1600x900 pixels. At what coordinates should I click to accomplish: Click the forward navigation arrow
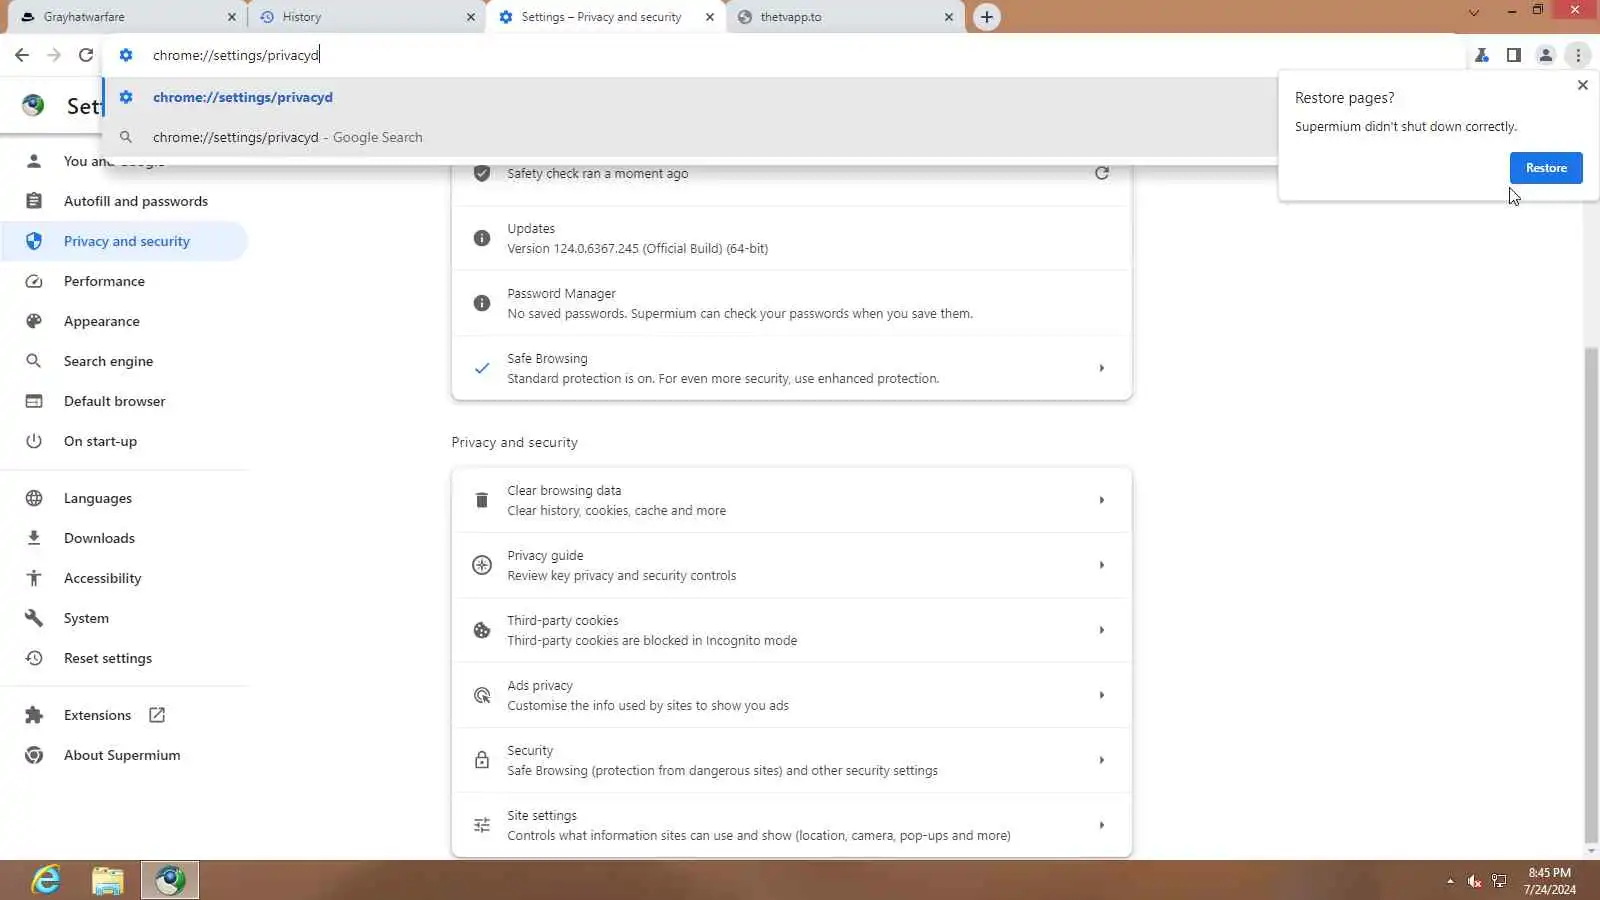(54, 55)
